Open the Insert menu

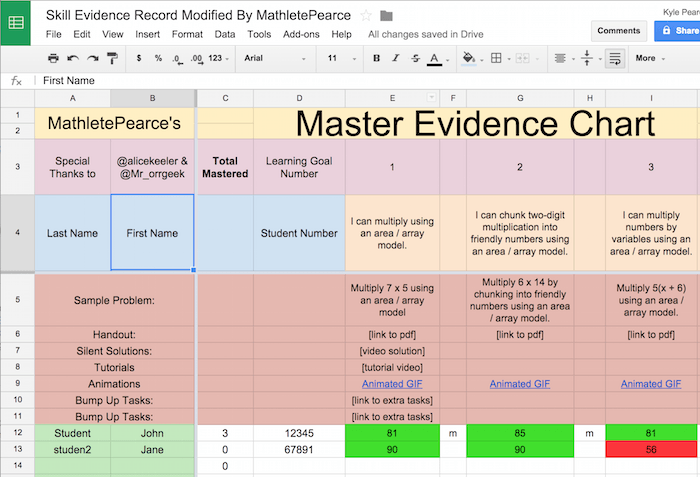tap(150, 34)
